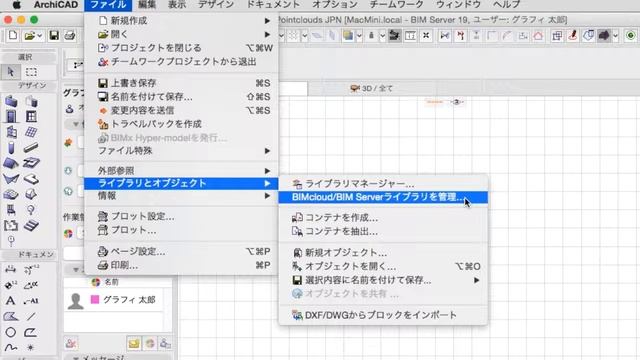Open the ヘルプ menu
The height and width of the screenshot is (360, 640).
coord(507,5)
